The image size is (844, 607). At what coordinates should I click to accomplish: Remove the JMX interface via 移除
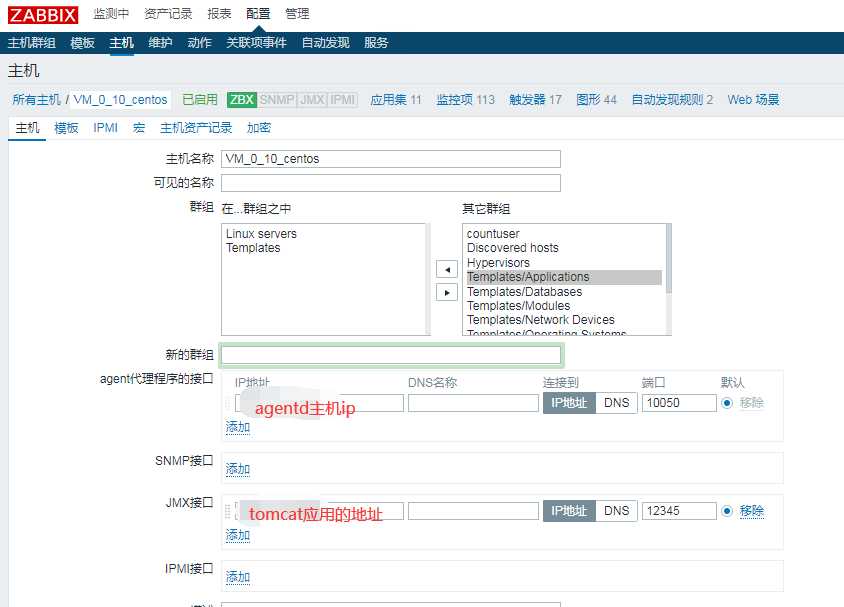(x=751, y=511)
